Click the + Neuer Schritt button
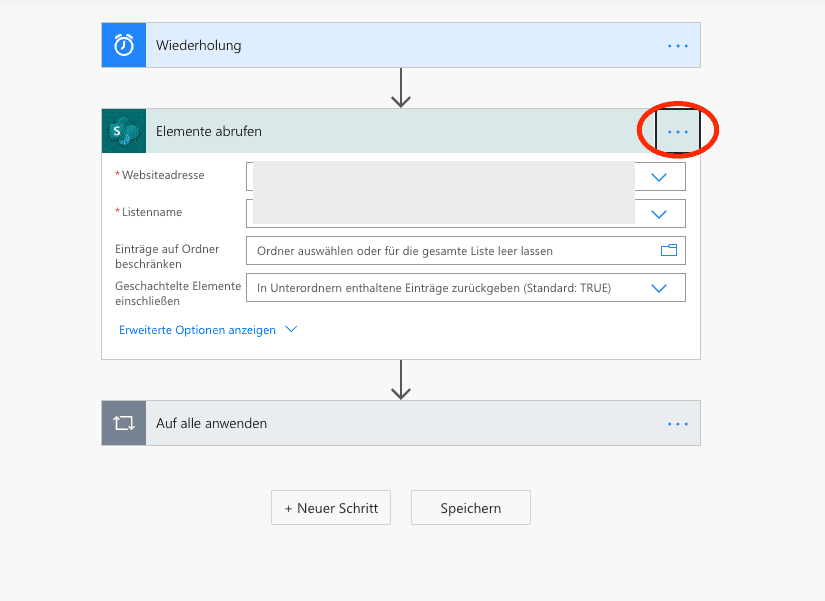This screenshot has width=825, height=601. tap(331, 508)
